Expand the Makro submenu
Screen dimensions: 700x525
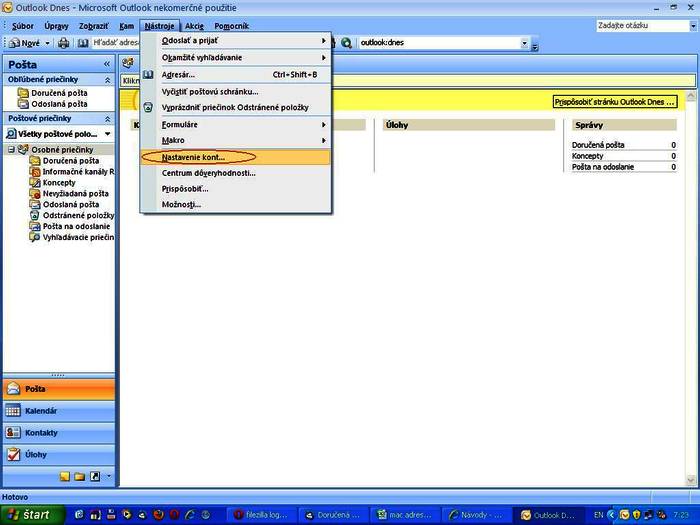(x=236, y=140)
